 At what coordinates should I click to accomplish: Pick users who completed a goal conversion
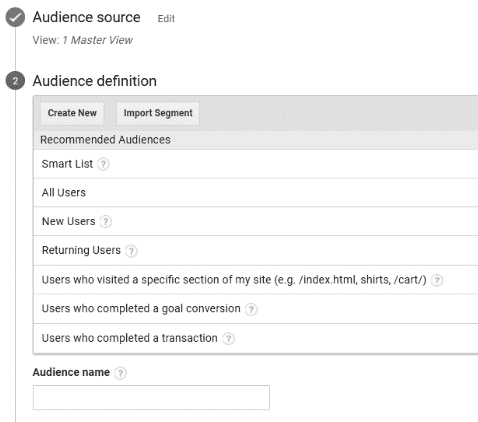tap(256, 309)
